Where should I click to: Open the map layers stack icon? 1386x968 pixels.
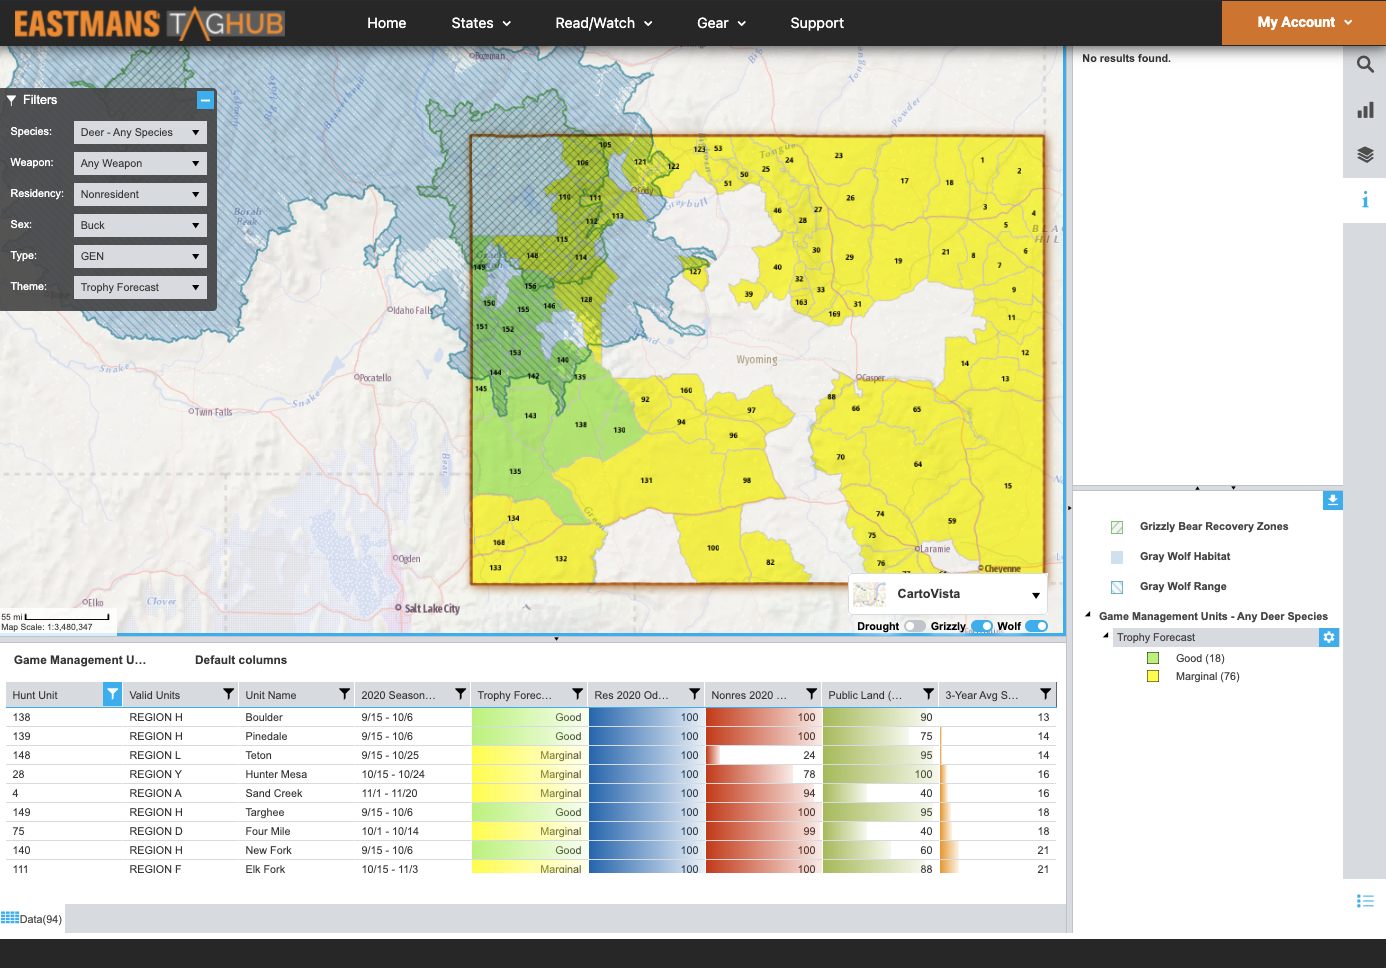click(1364, 155)
